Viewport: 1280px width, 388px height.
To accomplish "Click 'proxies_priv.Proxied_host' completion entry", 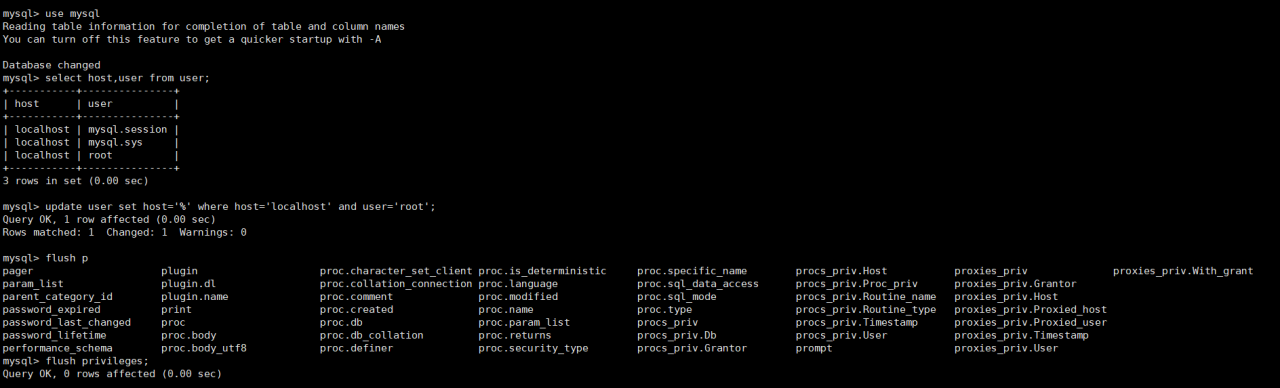I will tap(1030, 310).
